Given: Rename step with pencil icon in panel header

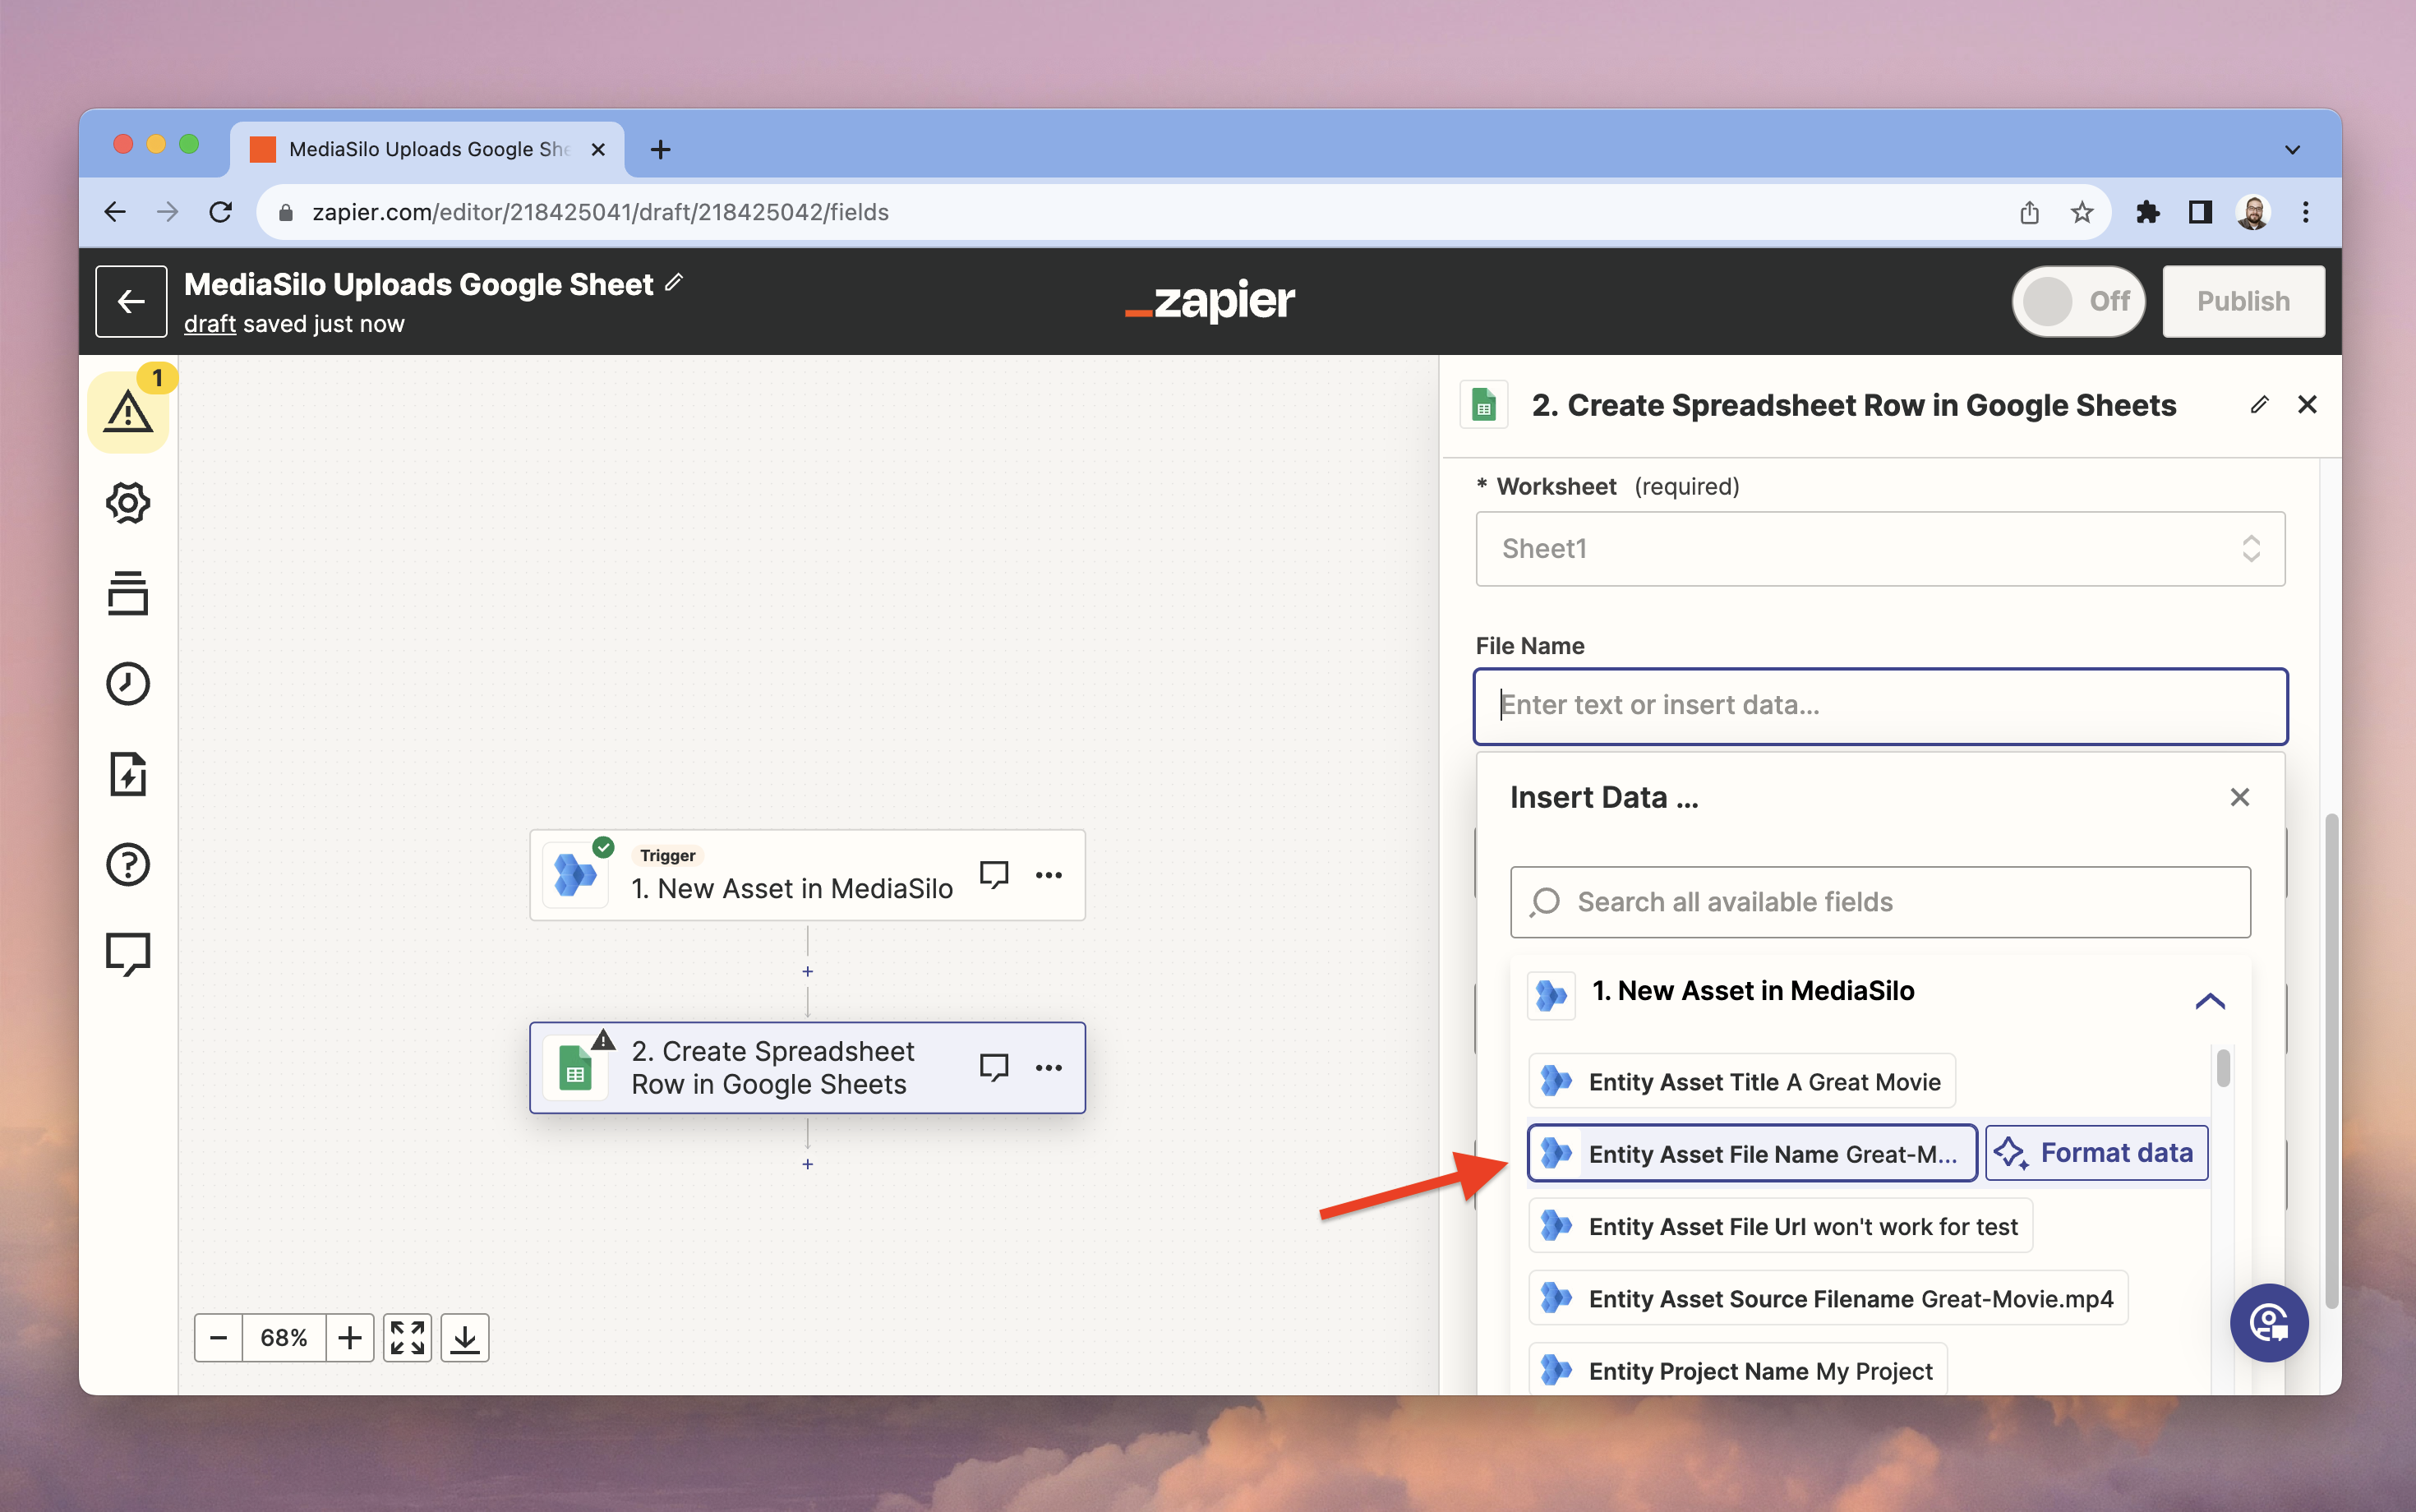Looking at the screenshot, I should tap(2259, 405).
